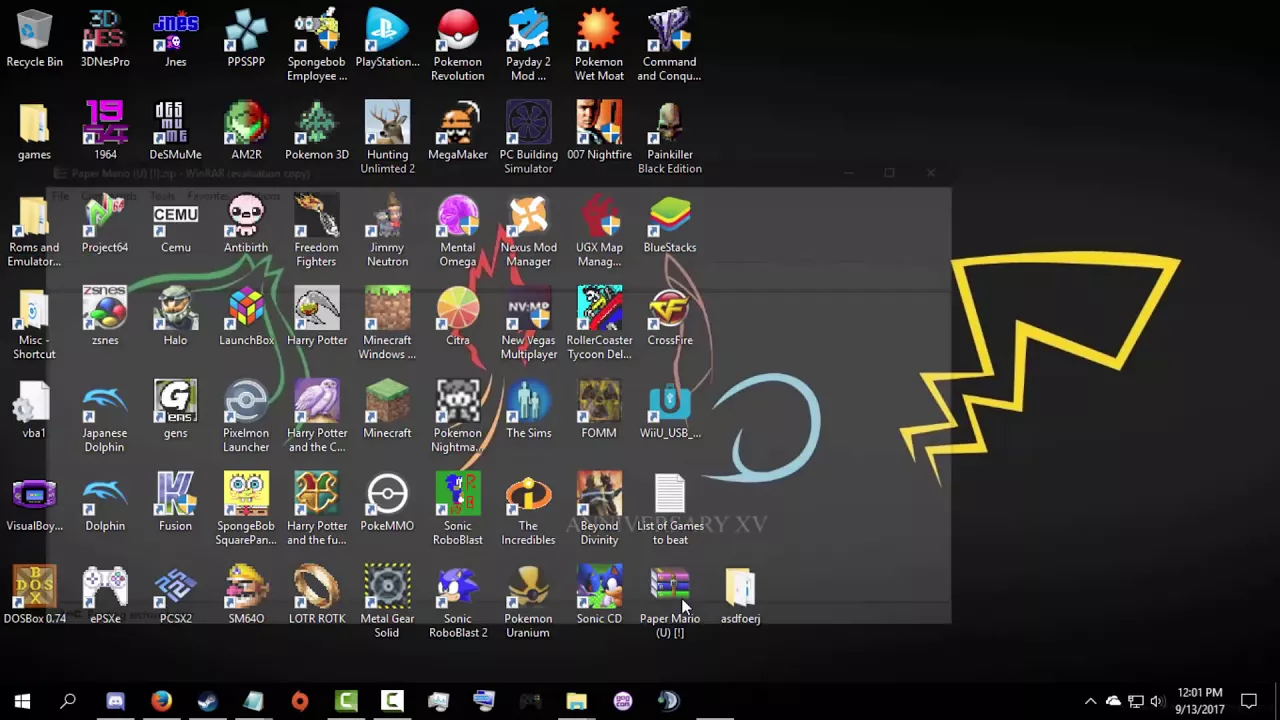Launch the 1964 emulator
1280x720 pixels.
tap(105, 132)
